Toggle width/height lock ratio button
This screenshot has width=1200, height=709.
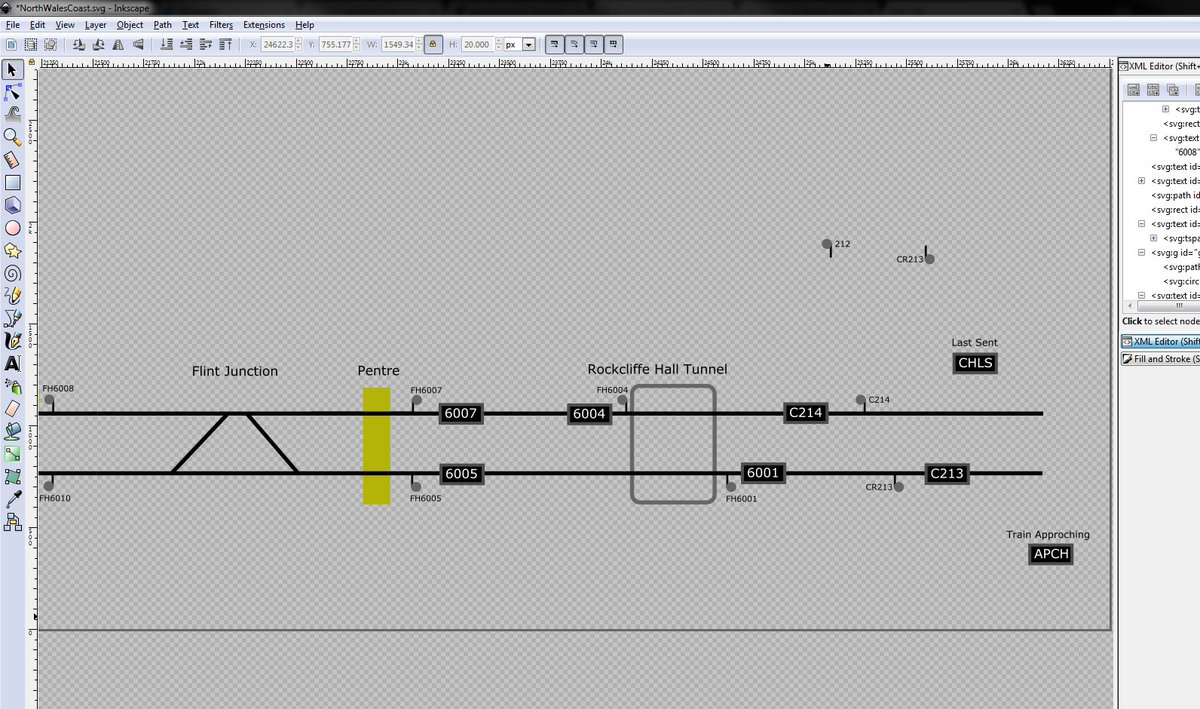click(432, 44)
